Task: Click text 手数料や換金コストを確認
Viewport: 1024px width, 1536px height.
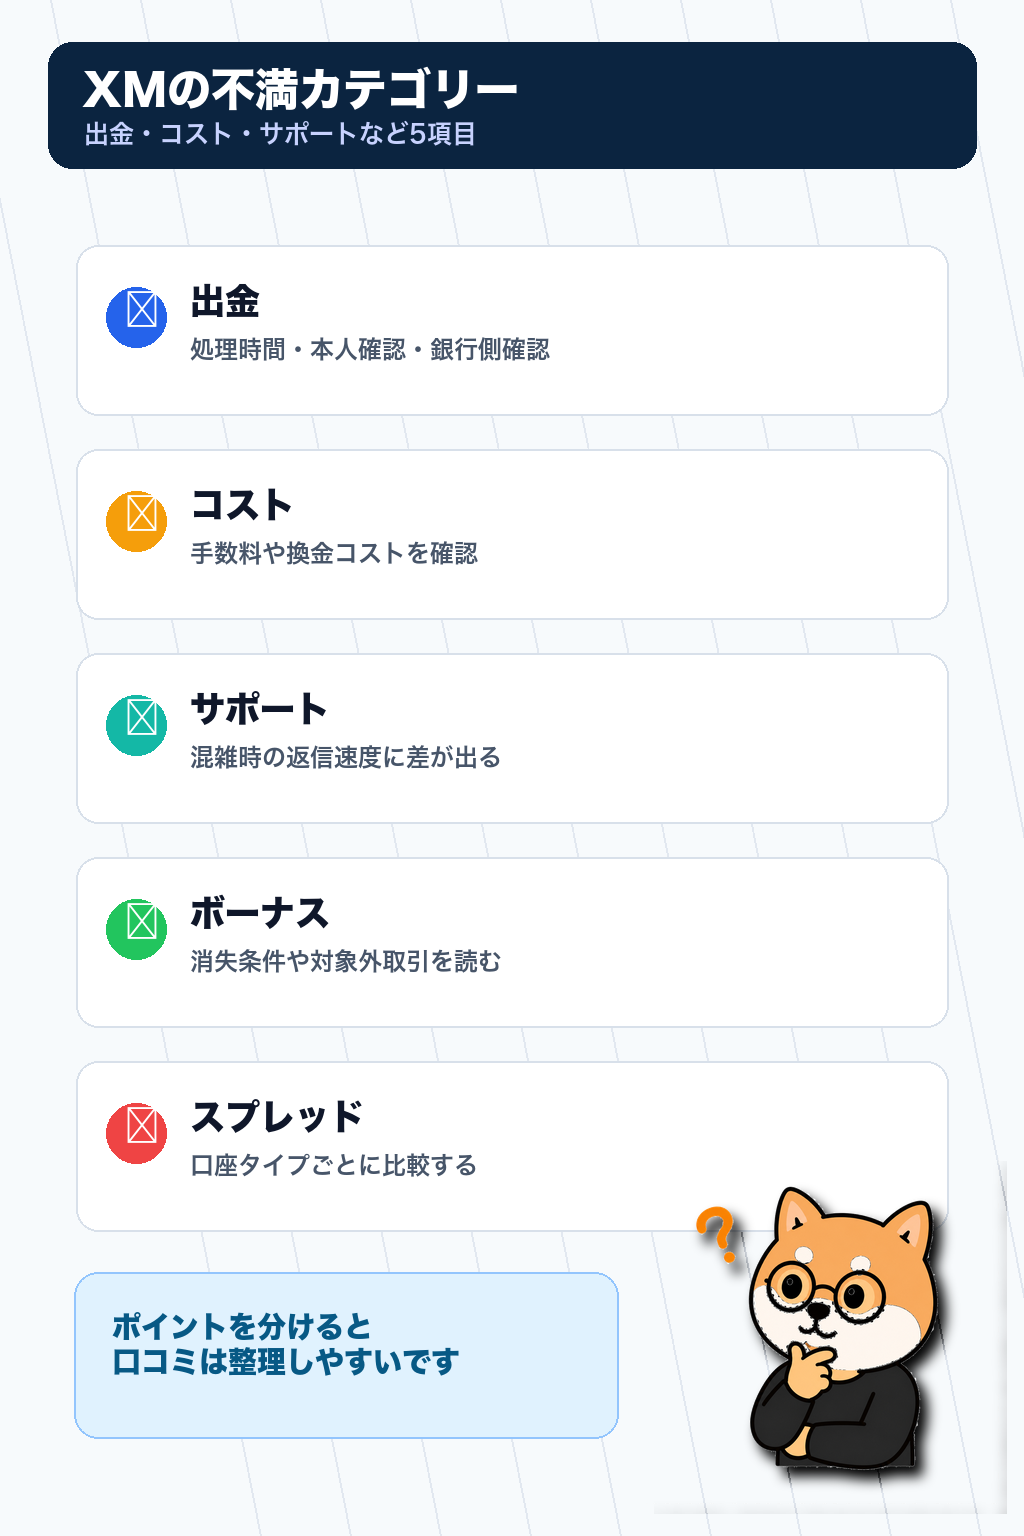Action: click(334, 553)
